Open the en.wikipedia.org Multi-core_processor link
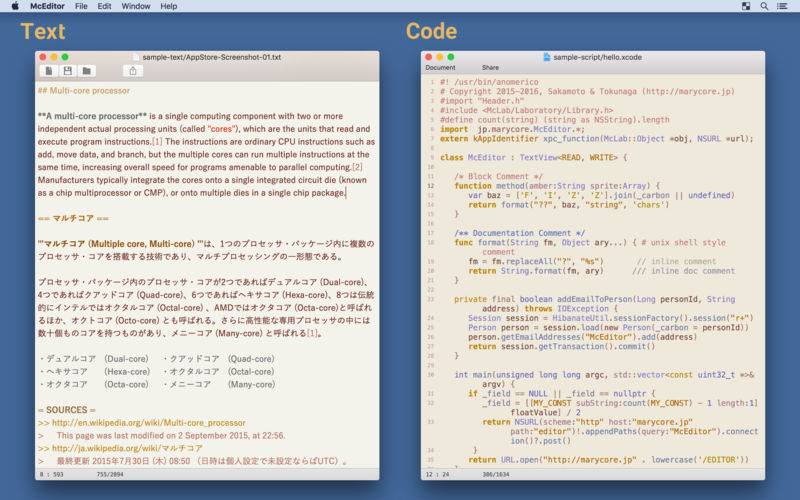The width and height of the screenshot is (800, 500). pyautogui.click(x=148, y=422)
